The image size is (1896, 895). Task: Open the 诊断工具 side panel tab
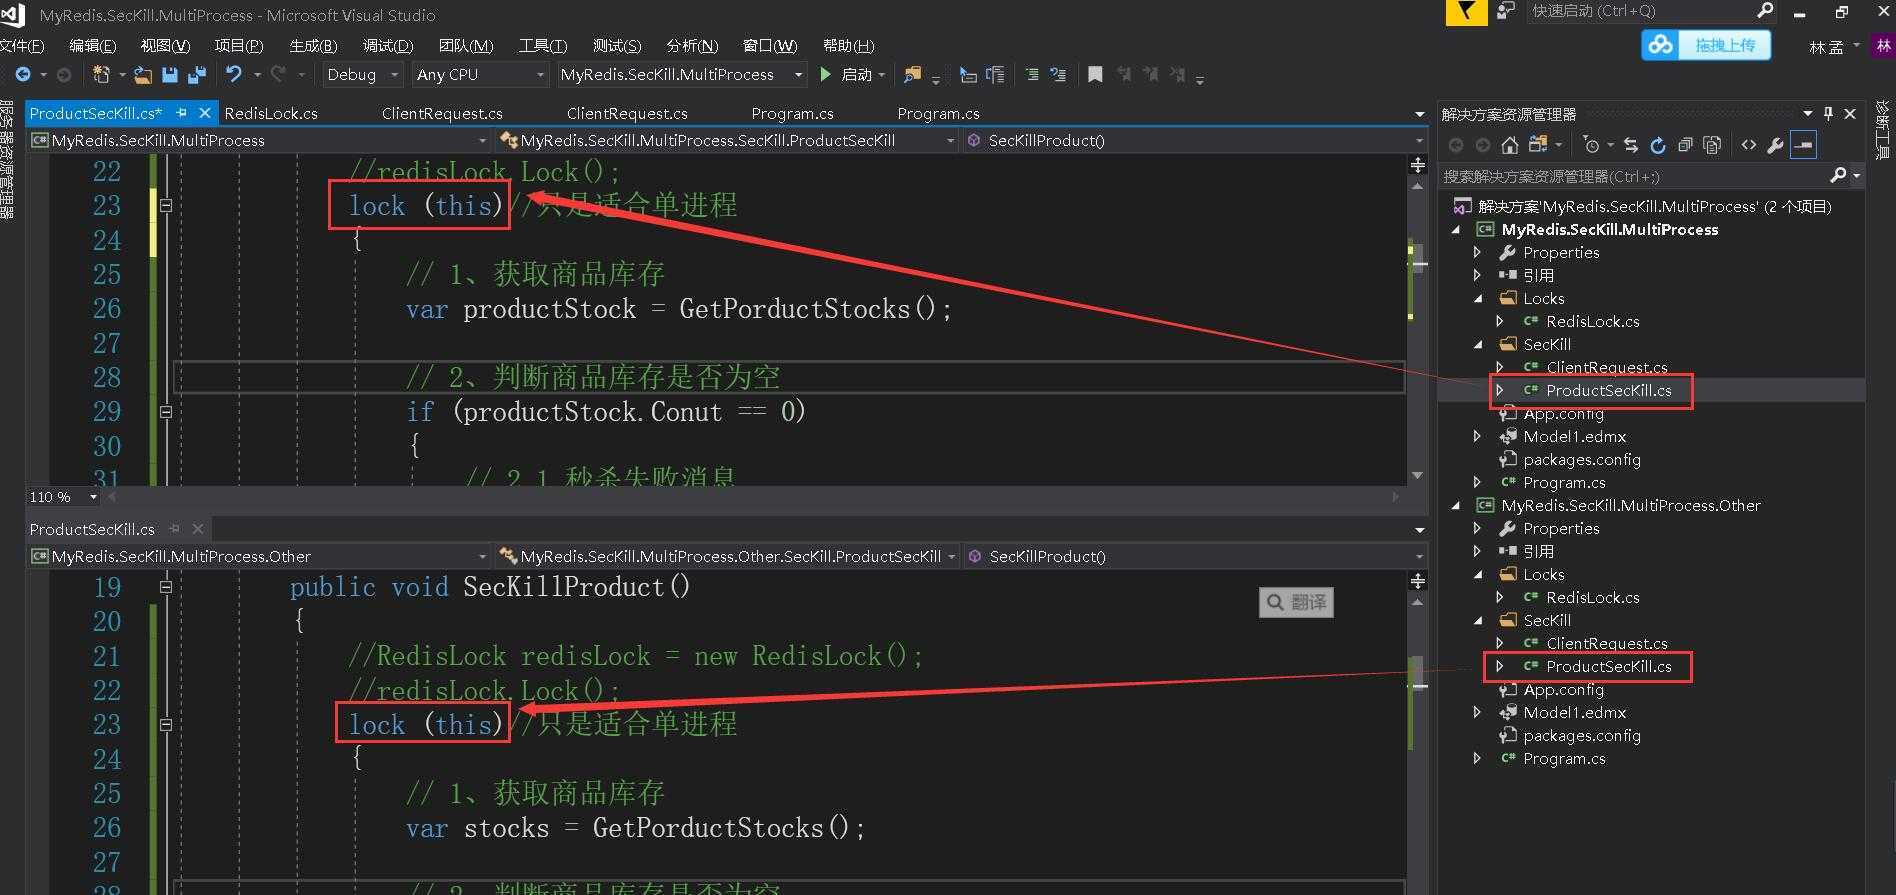coord(1883,131)
